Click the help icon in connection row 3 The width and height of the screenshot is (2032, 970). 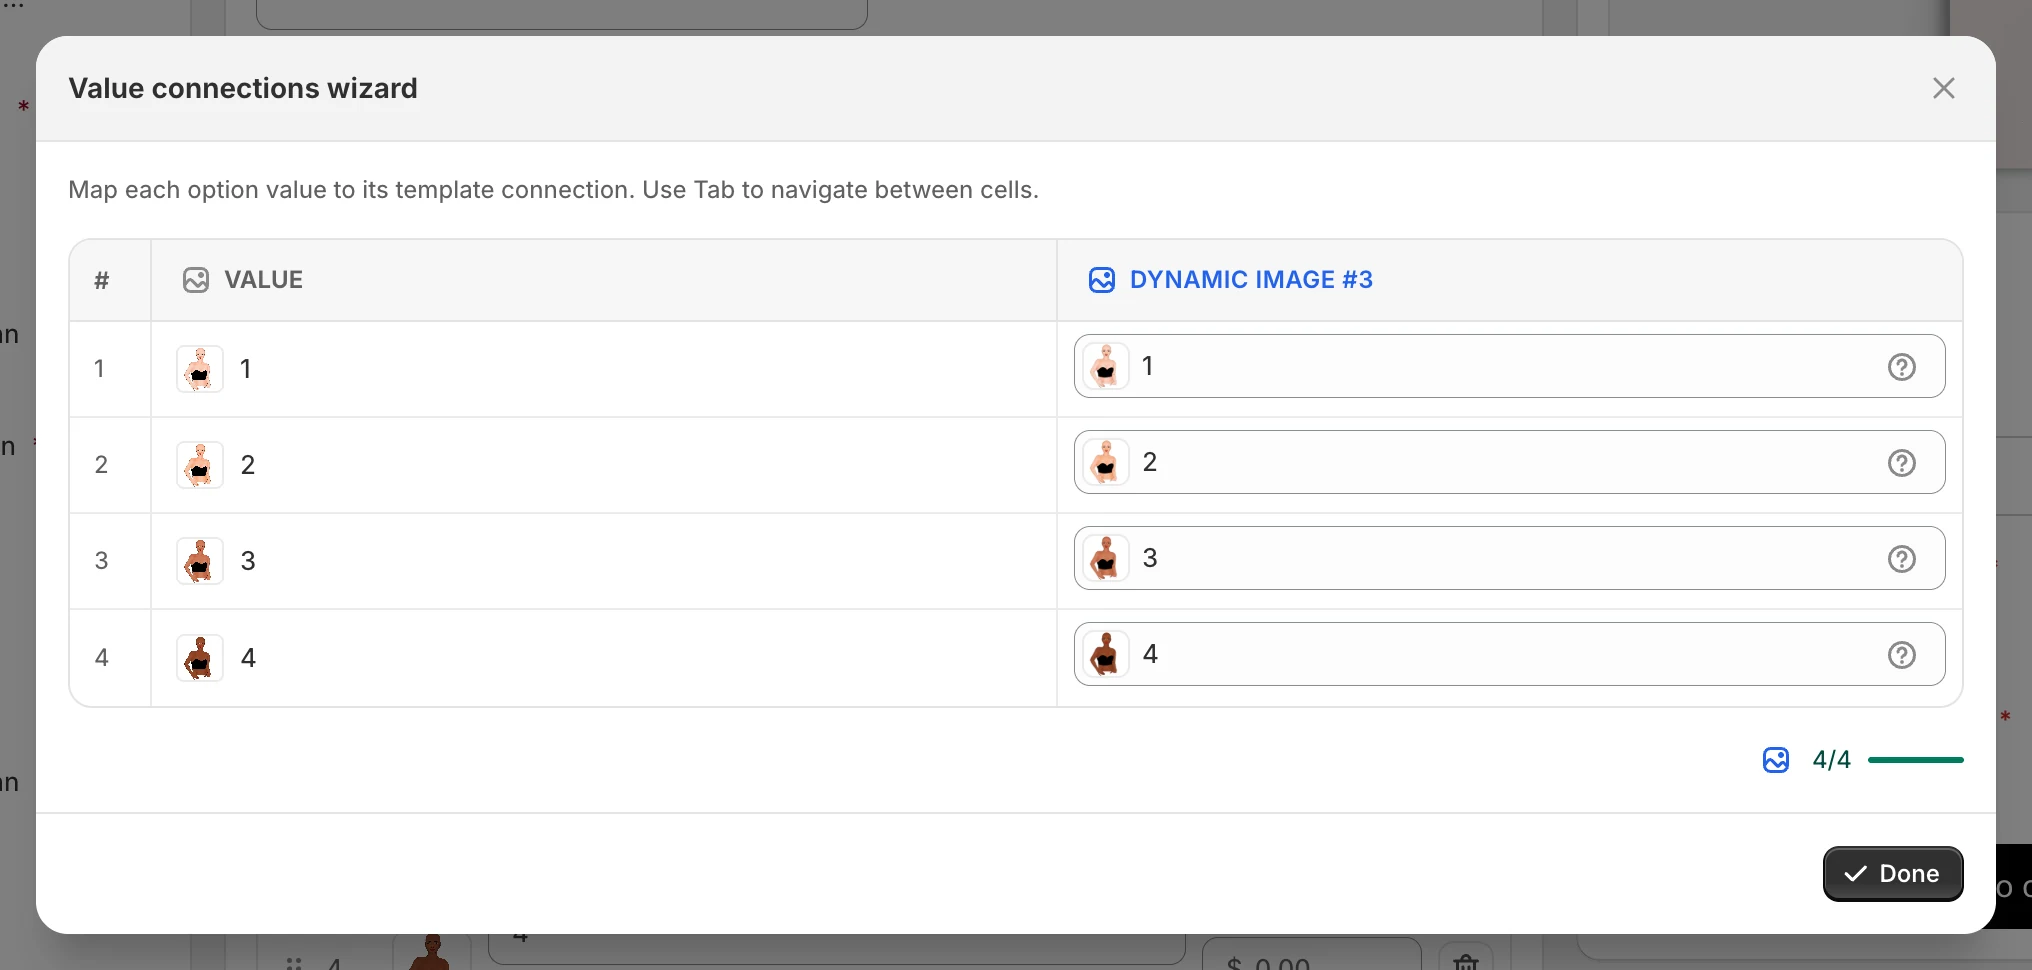pos(1901,559)
